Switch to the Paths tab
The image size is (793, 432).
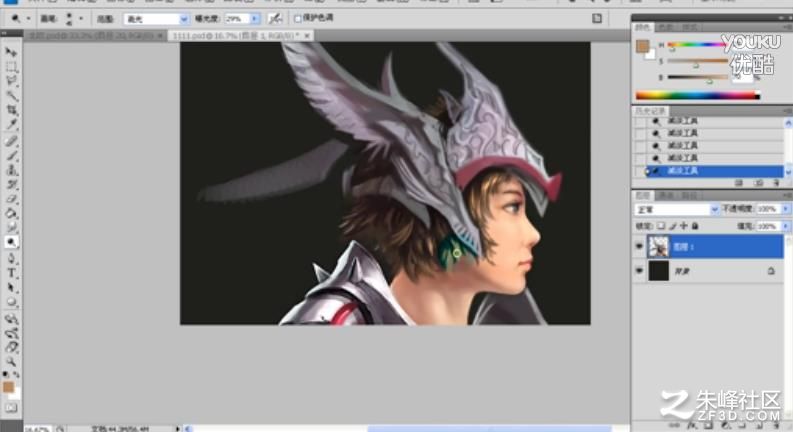click(689, 195)
